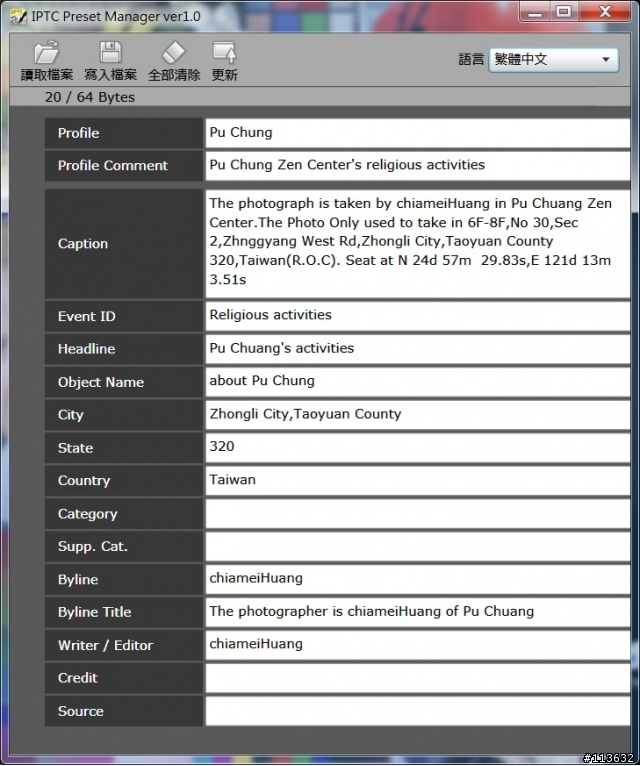Viewport: 640px width, 766px height.
Task: Click the Profile input field
Action: (418, 133)
